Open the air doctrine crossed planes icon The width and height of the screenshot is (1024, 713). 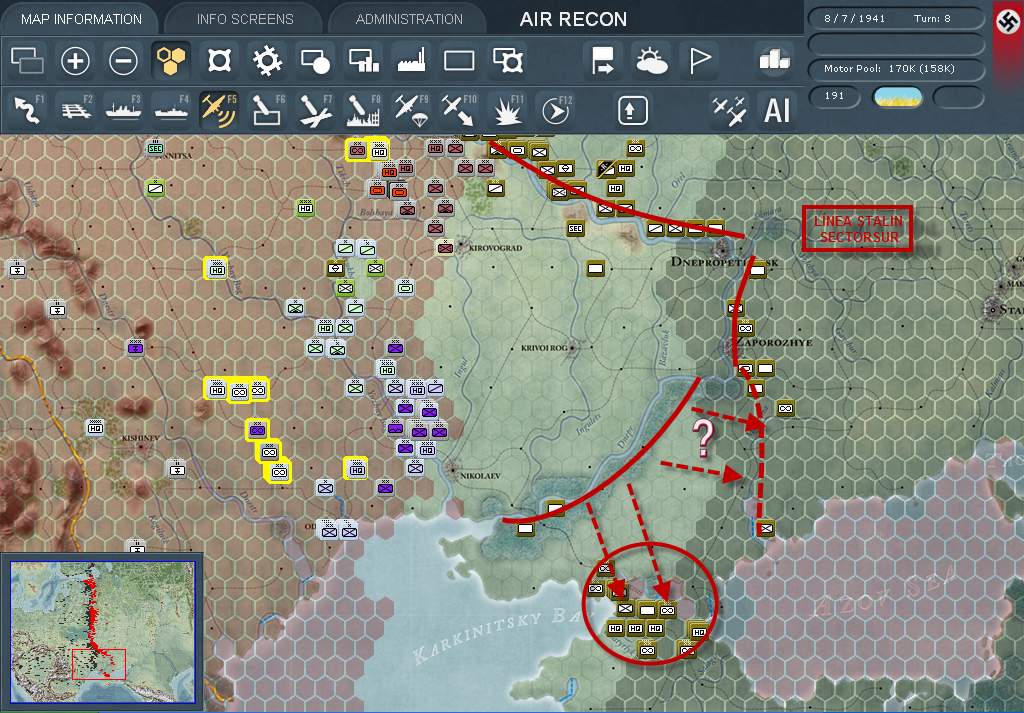[x=729, y=110]
